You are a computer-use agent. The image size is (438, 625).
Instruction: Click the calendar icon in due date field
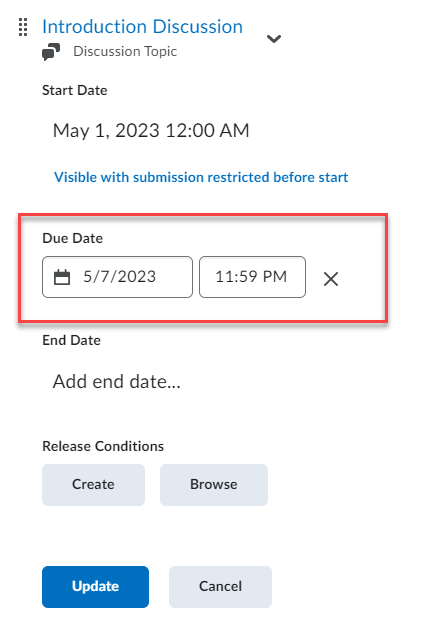[62, 277]
